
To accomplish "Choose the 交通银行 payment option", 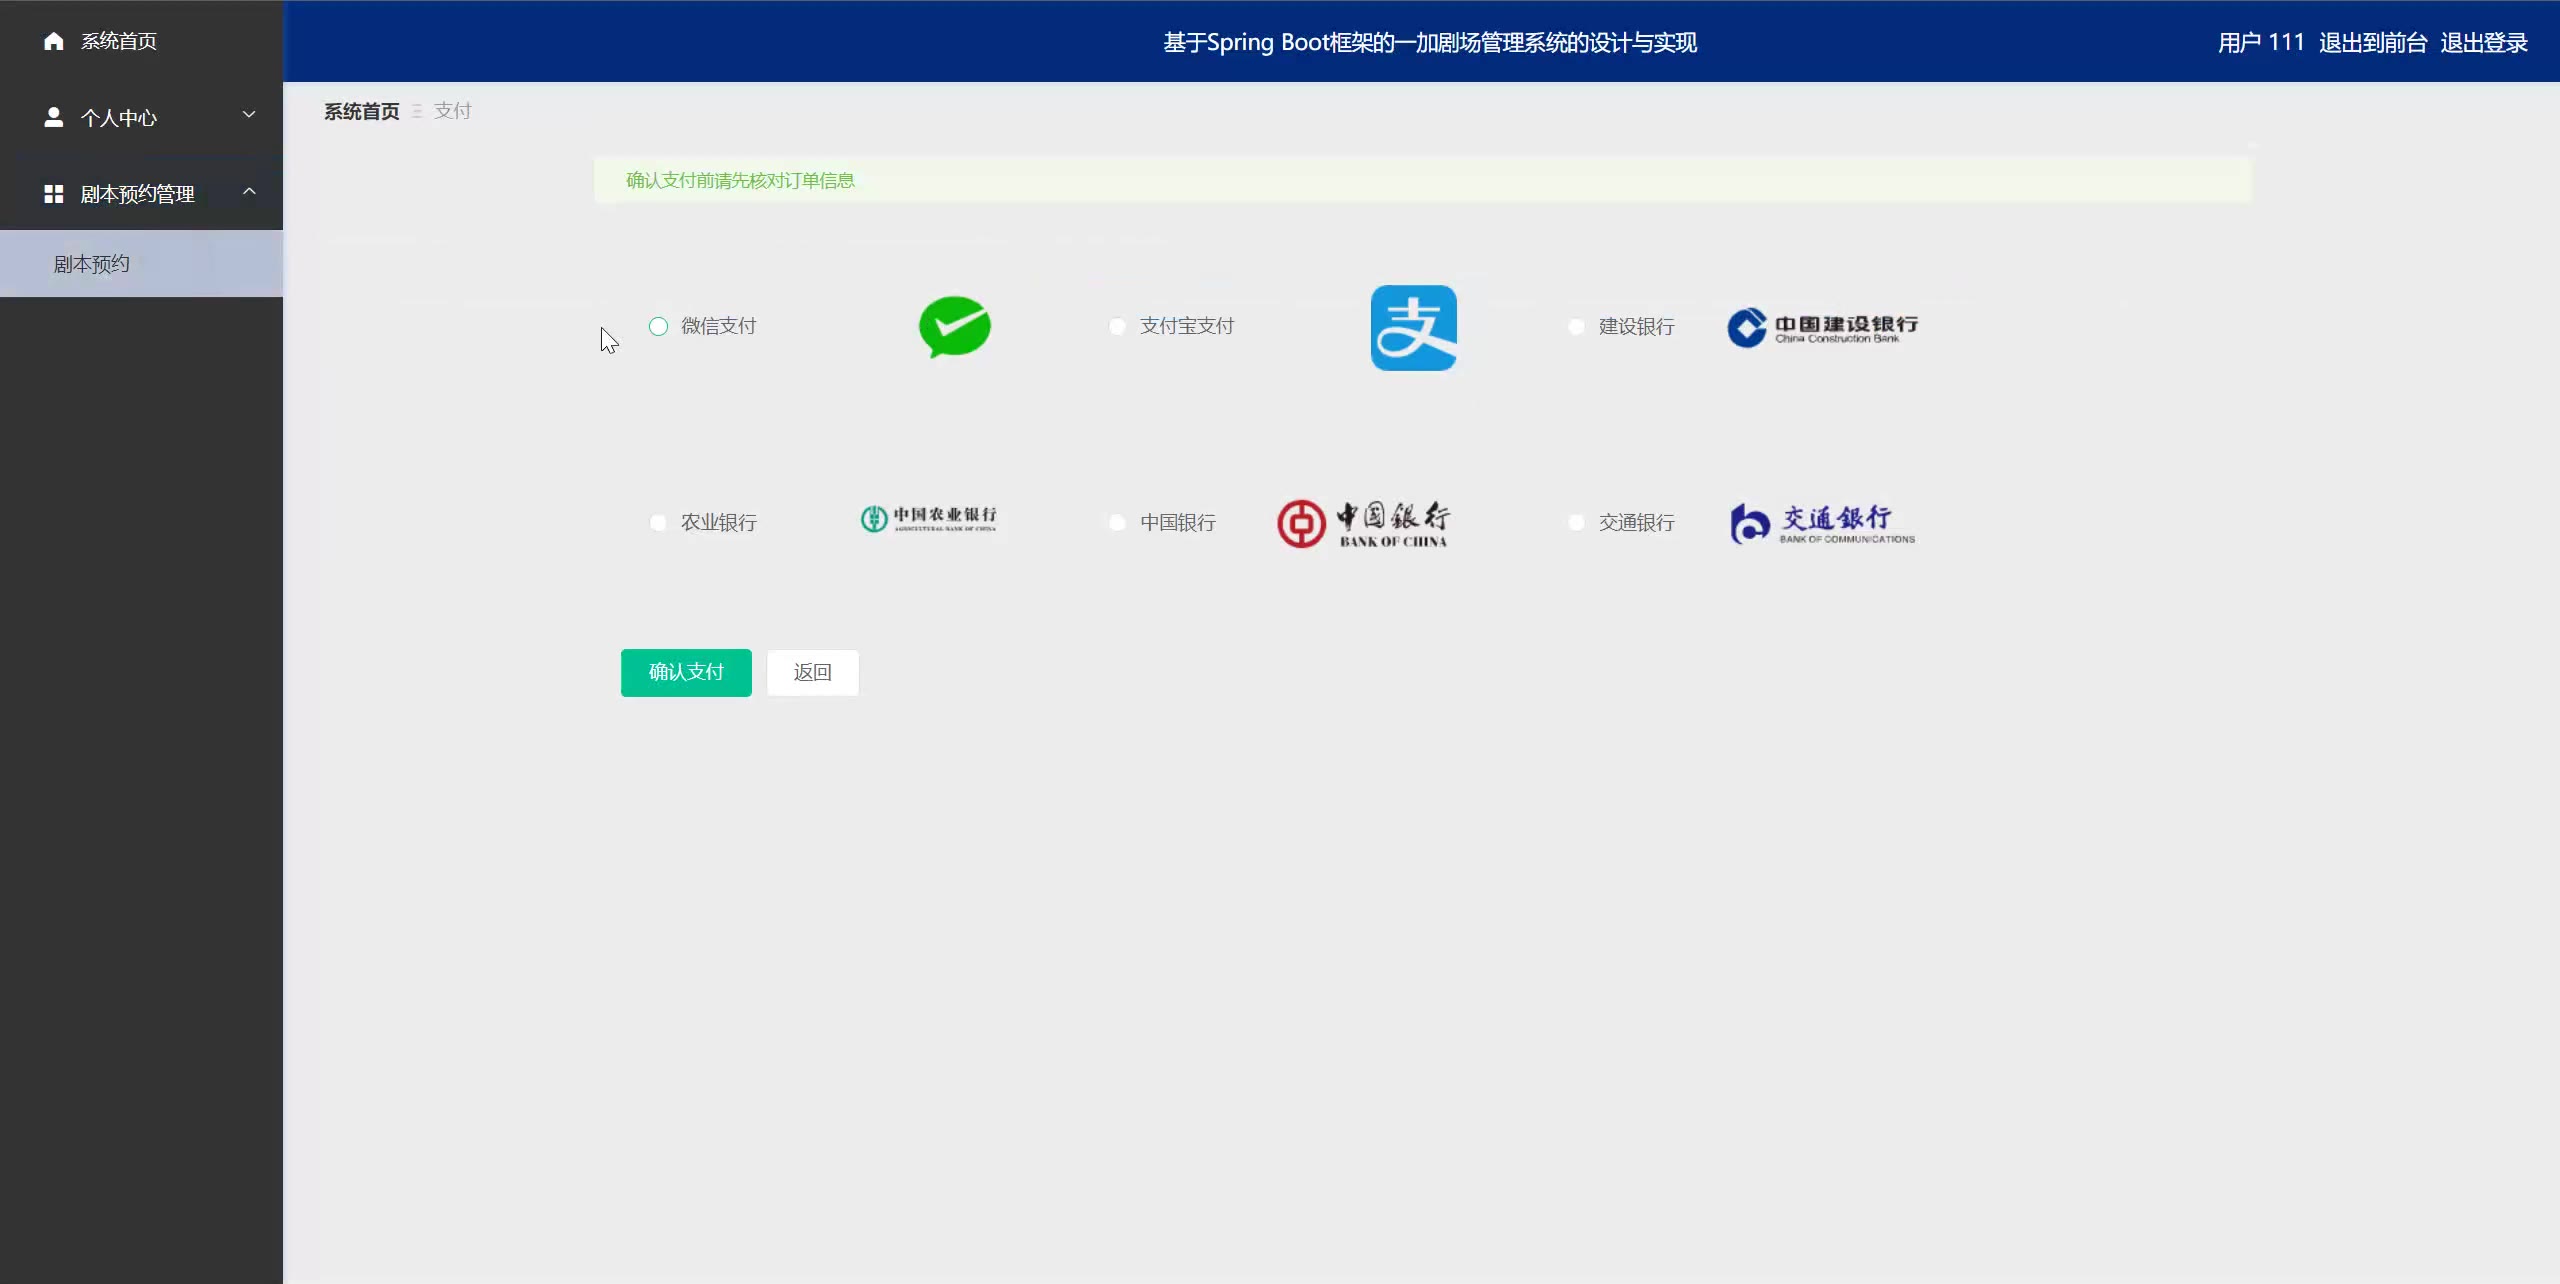I will (1576, 523).
